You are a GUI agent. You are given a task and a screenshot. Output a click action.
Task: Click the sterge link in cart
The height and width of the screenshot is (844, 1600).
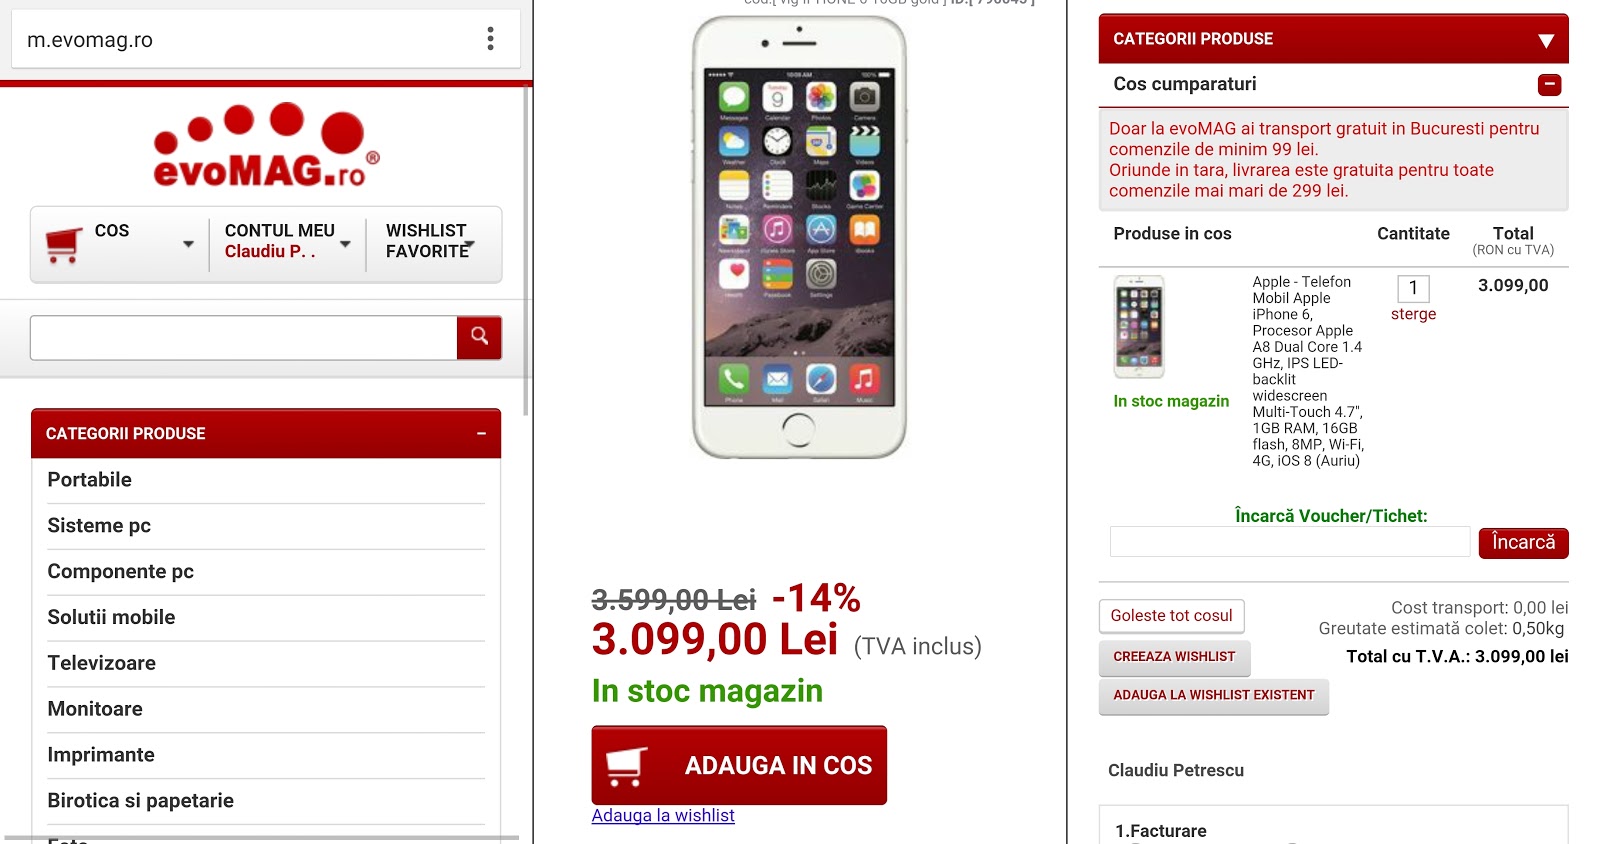coord(1413,314)
